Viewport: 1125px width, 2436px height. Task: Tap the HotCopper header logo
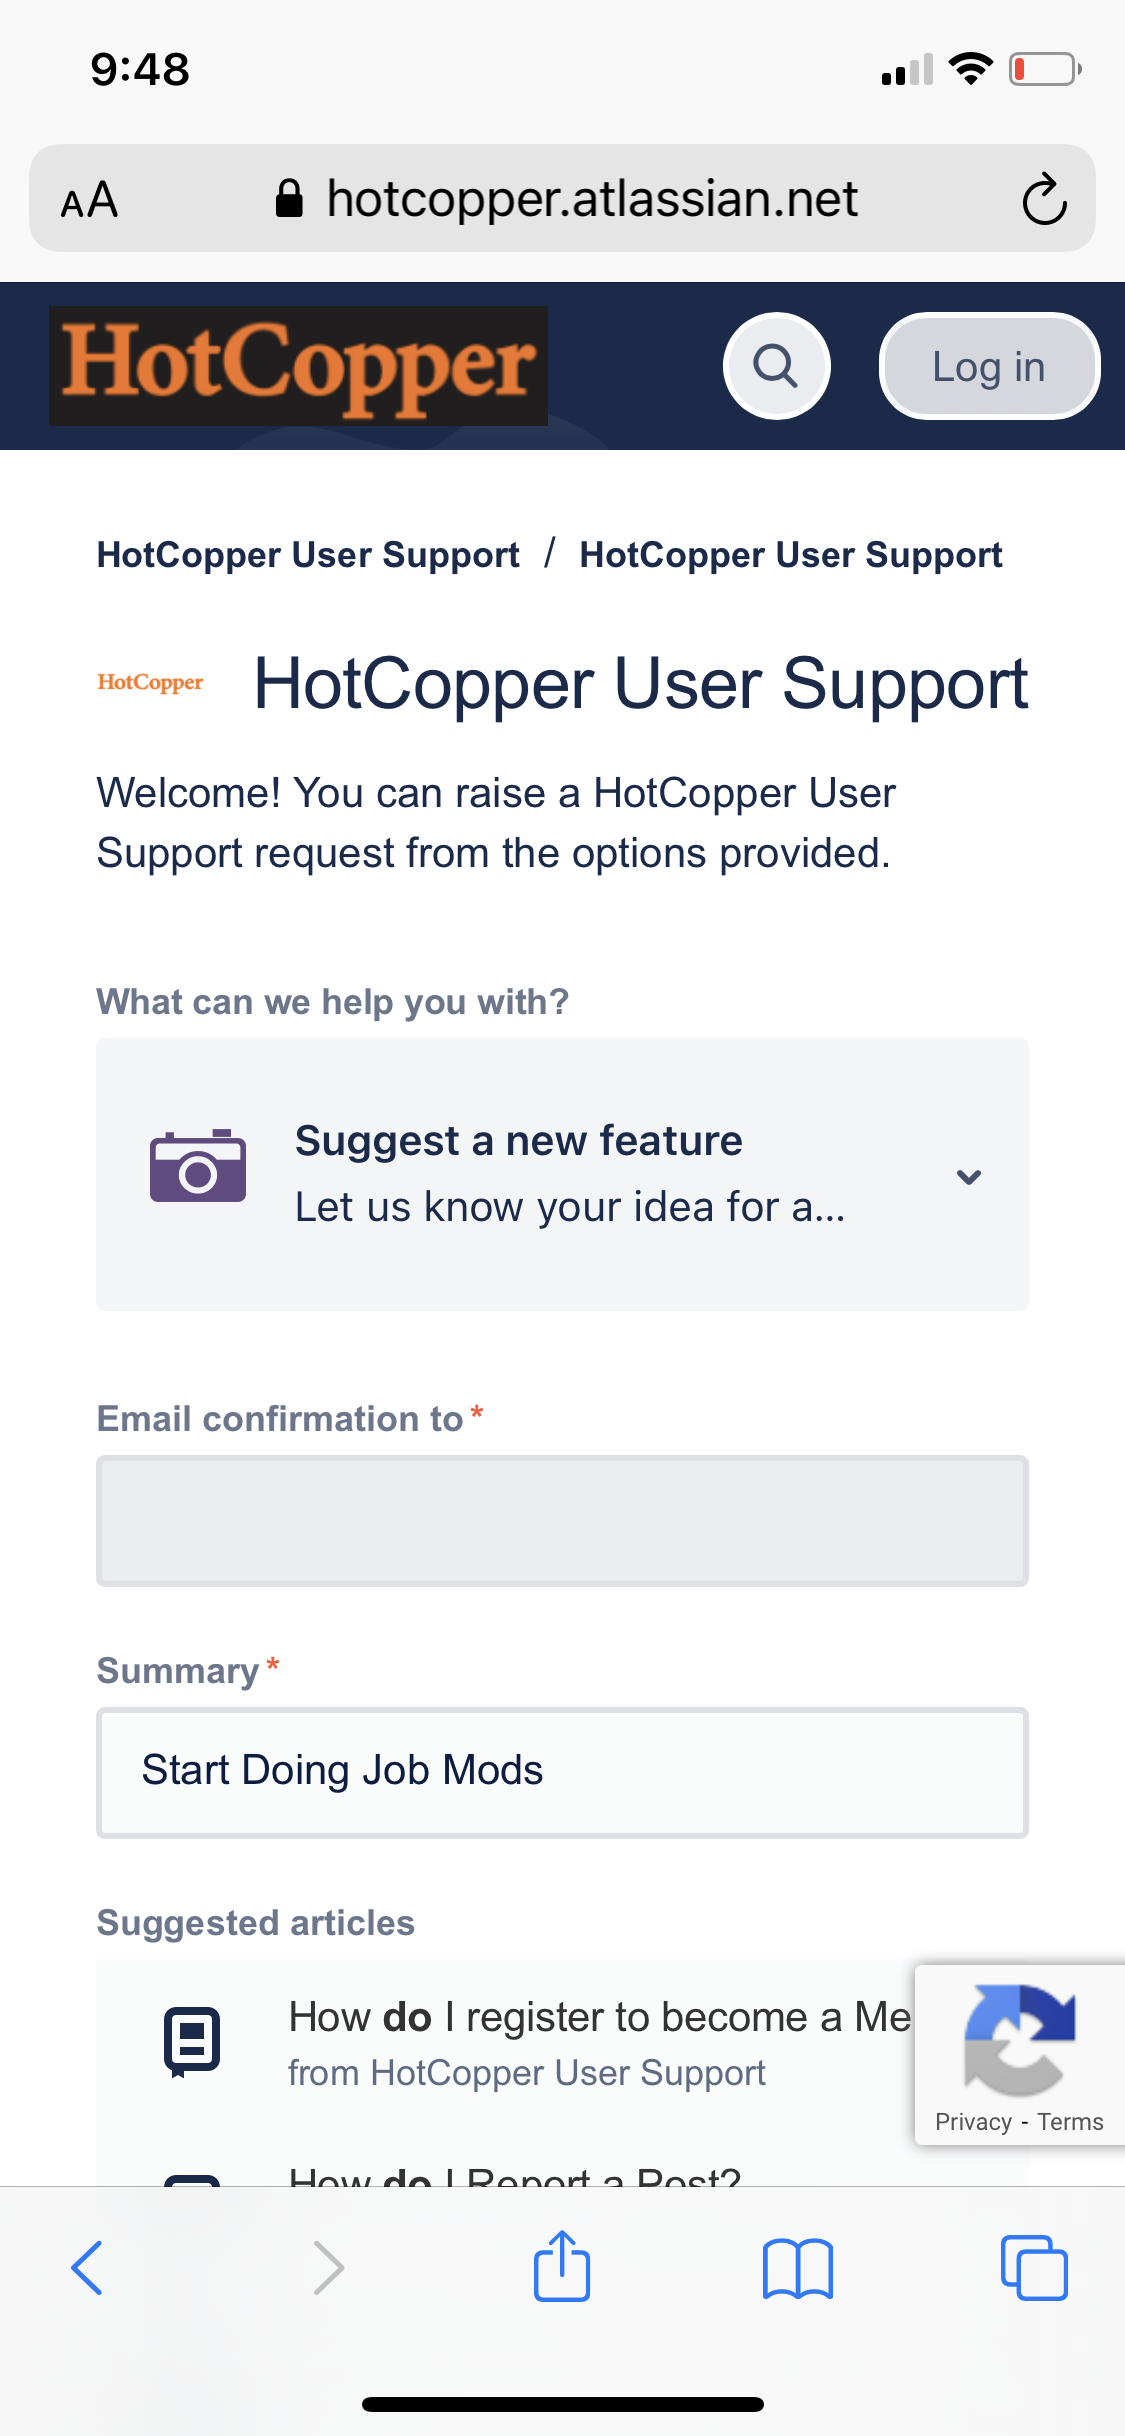click(298, 366)
